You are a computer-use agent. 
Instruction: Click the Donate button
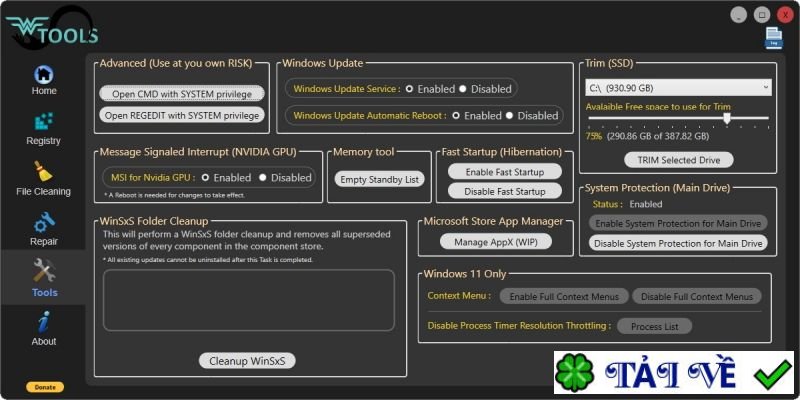tap(45, 387)
